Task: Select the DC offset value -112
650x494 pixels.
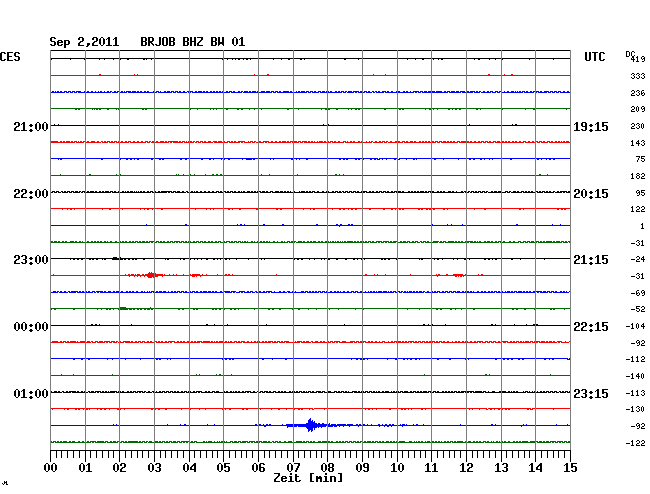Action: [x=635, y=359]
